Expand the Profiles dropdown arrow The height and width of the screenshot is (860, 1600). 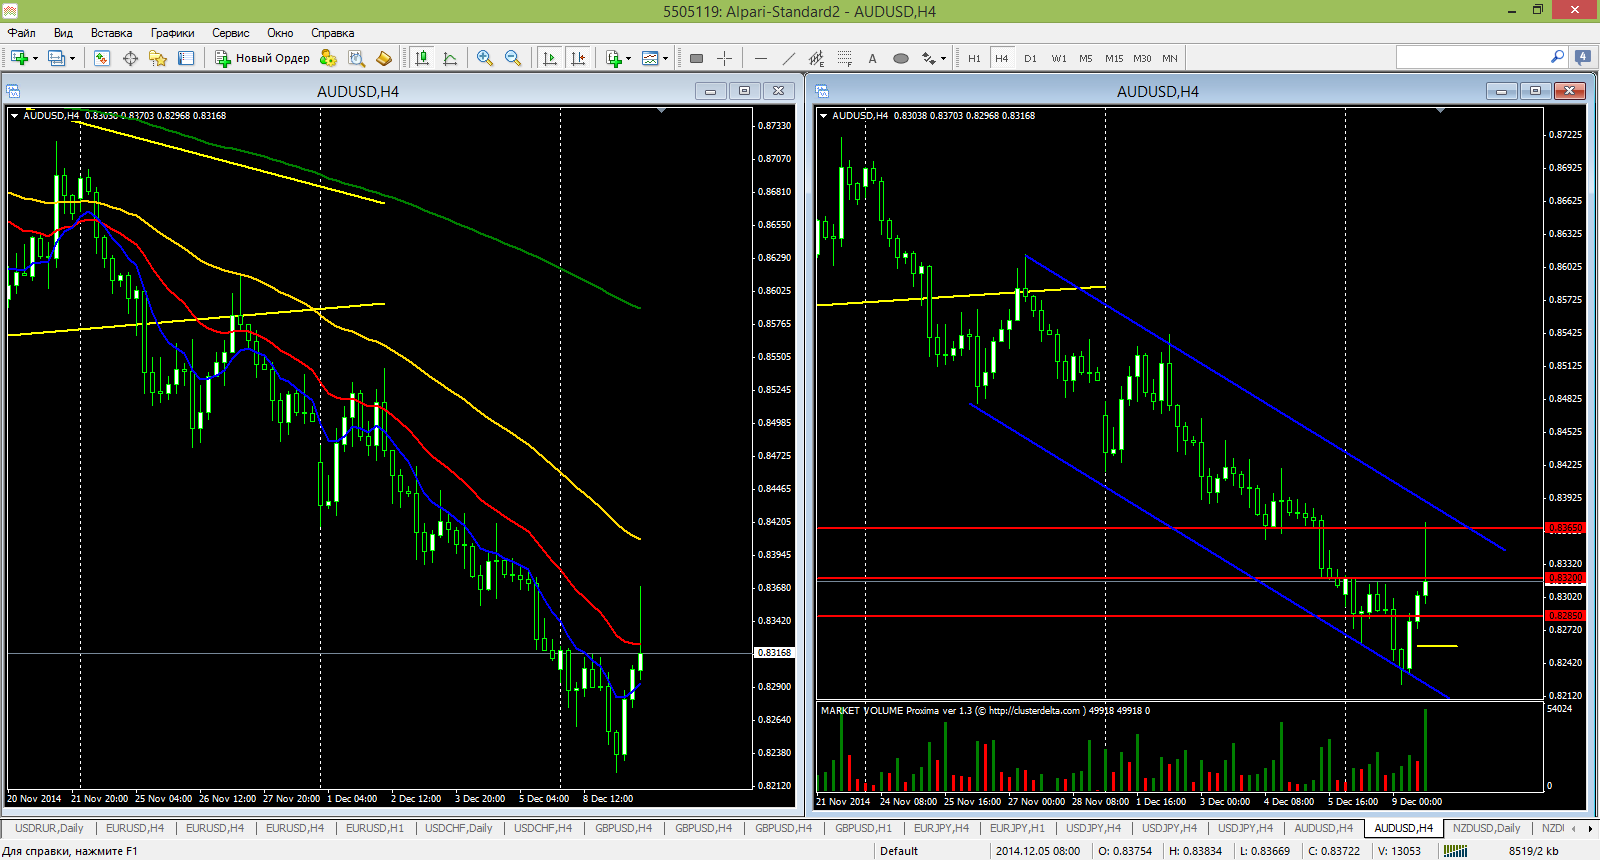tap(72, 59)
